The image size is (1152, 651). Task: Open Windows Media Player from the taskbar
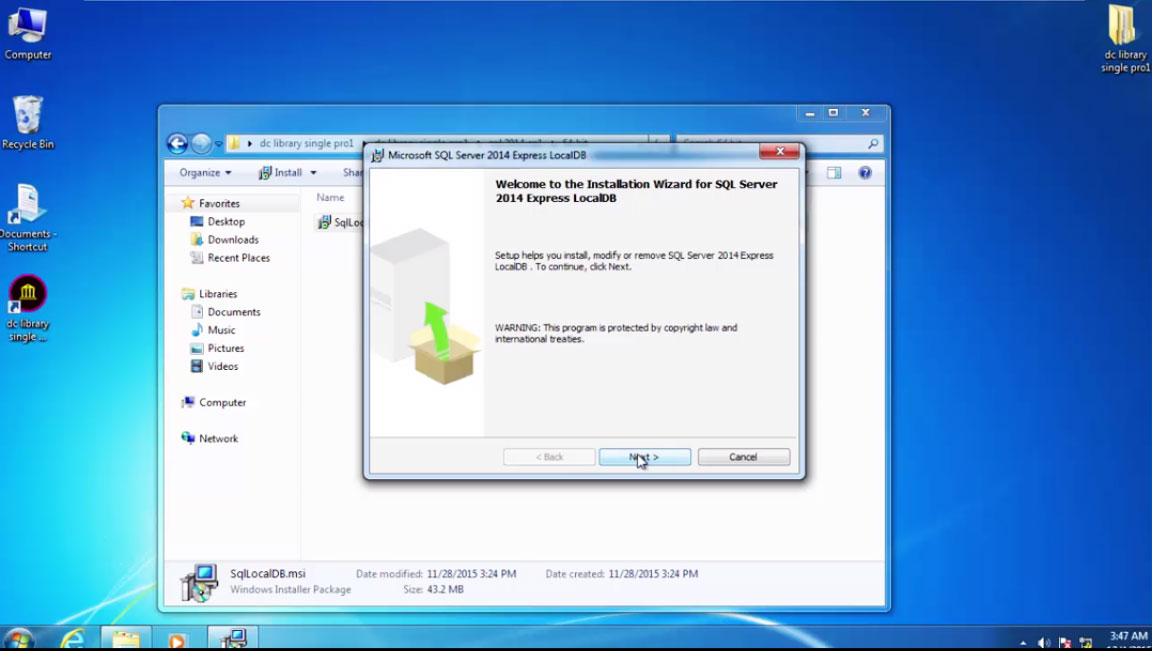point(177,639)
